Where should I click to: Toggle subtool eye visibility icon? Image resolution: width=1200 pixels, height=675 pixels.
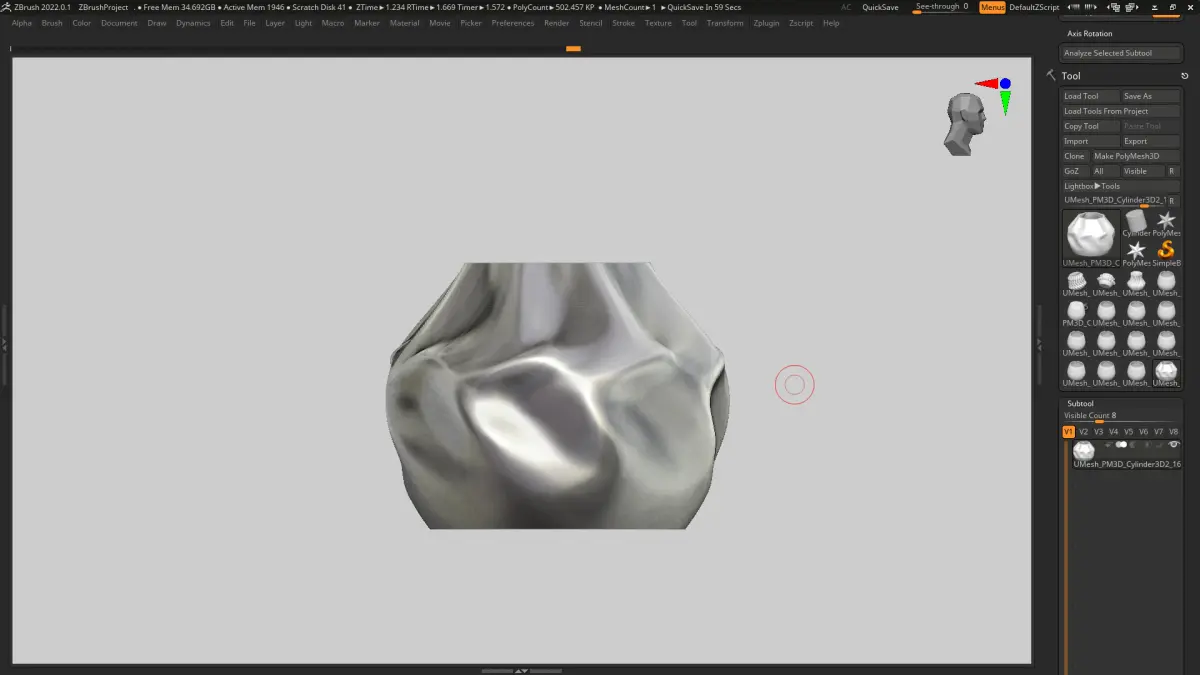pos(1174,444)
